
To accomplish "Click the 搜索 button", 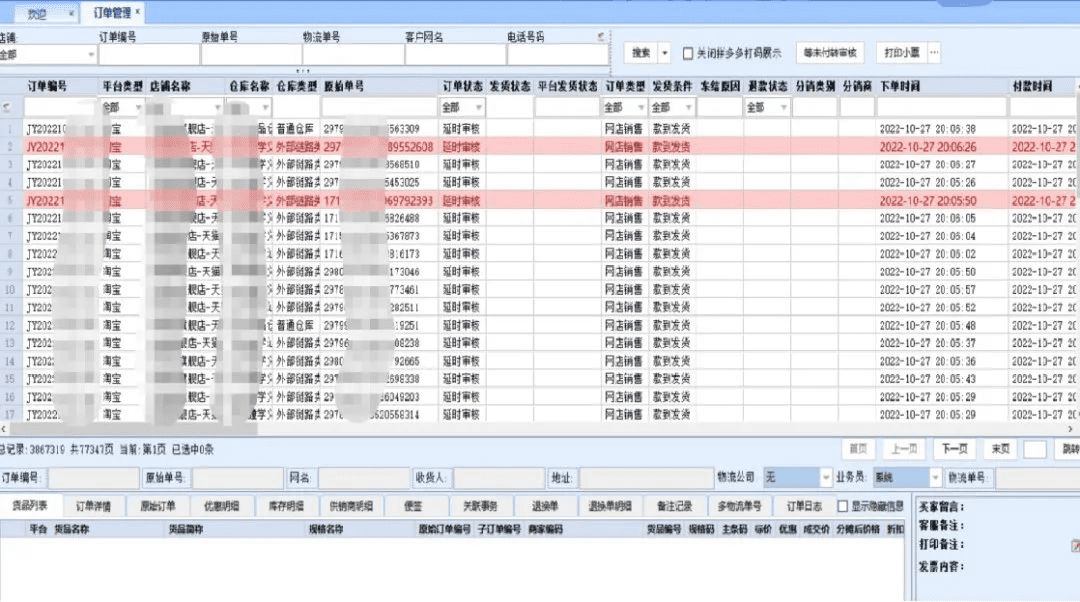I will (x=641, y=52).
